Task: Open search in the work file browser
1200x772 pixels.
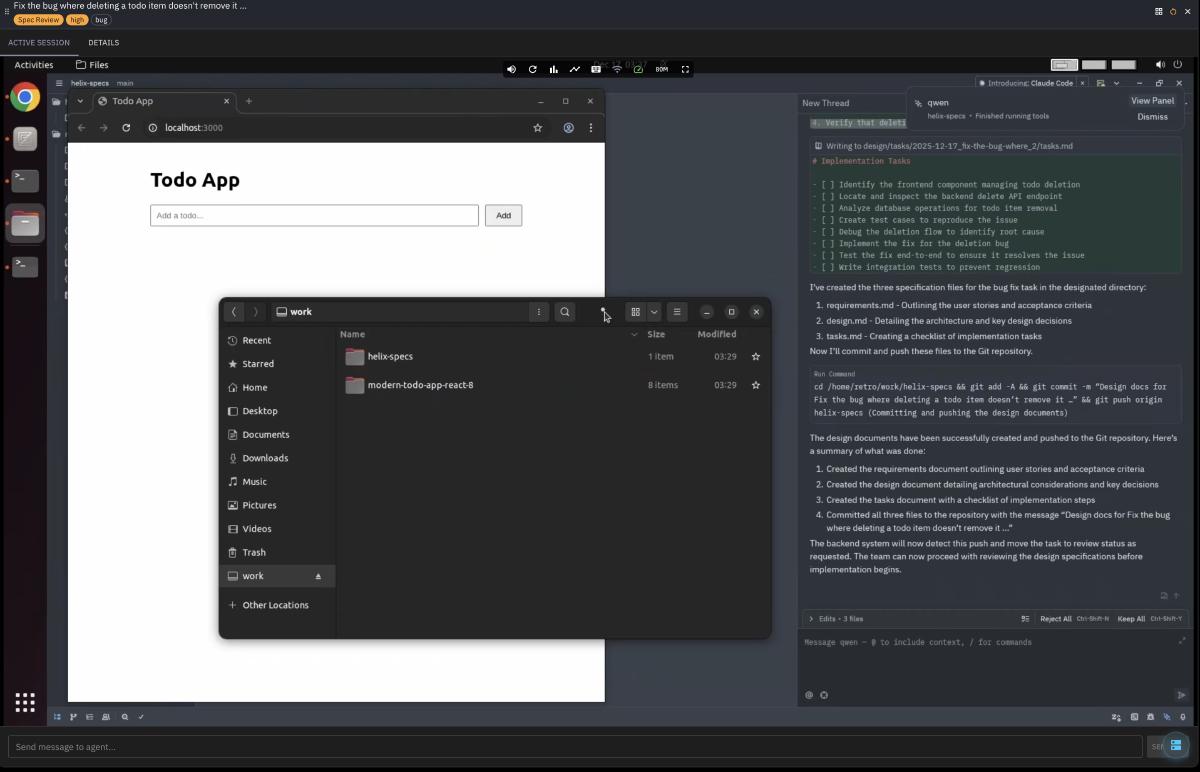Action: 565,312
